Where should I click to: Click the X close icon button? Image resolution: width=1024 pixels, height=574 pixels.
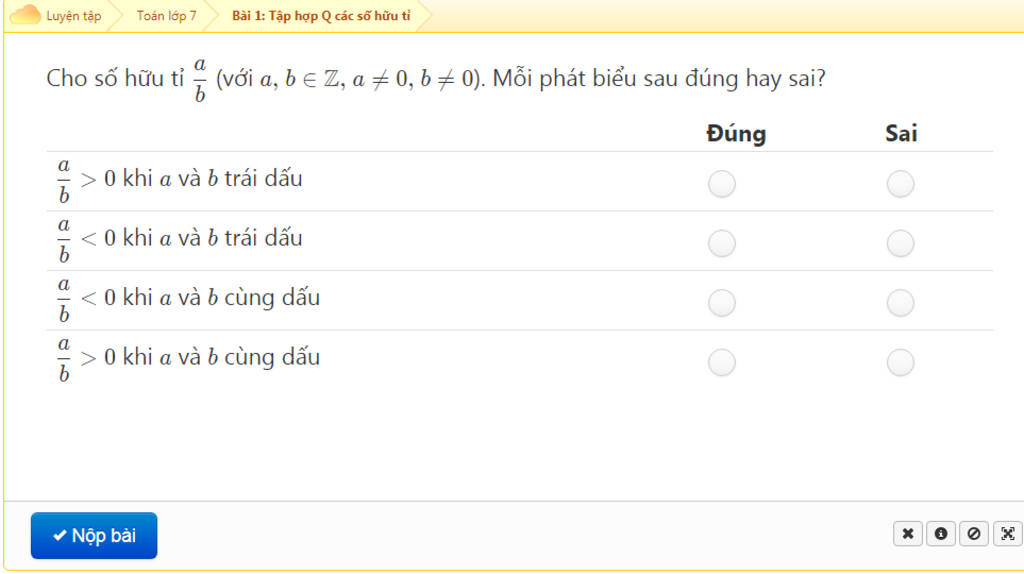pos(908,534)
